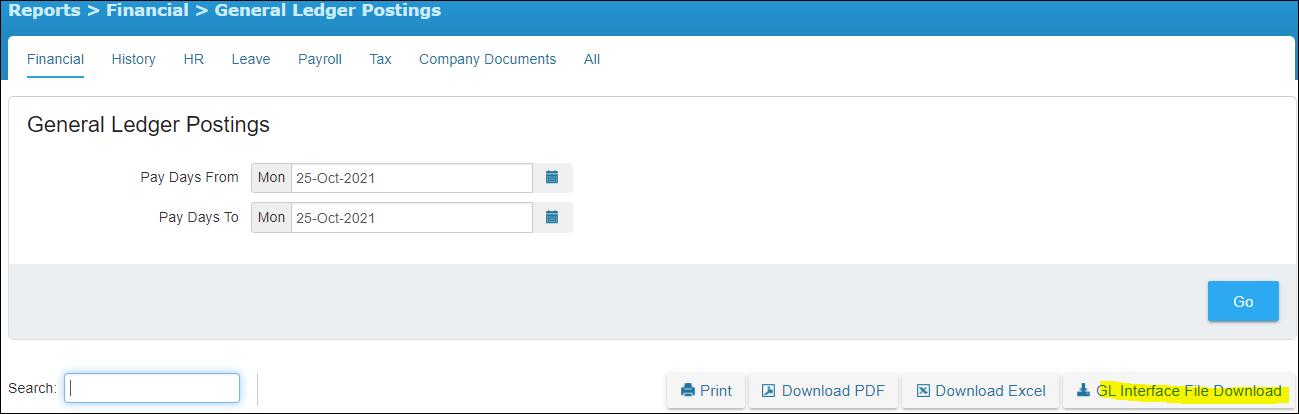Click the printer icon on Print button
The image size is (1299, 414).
[687, 391]
